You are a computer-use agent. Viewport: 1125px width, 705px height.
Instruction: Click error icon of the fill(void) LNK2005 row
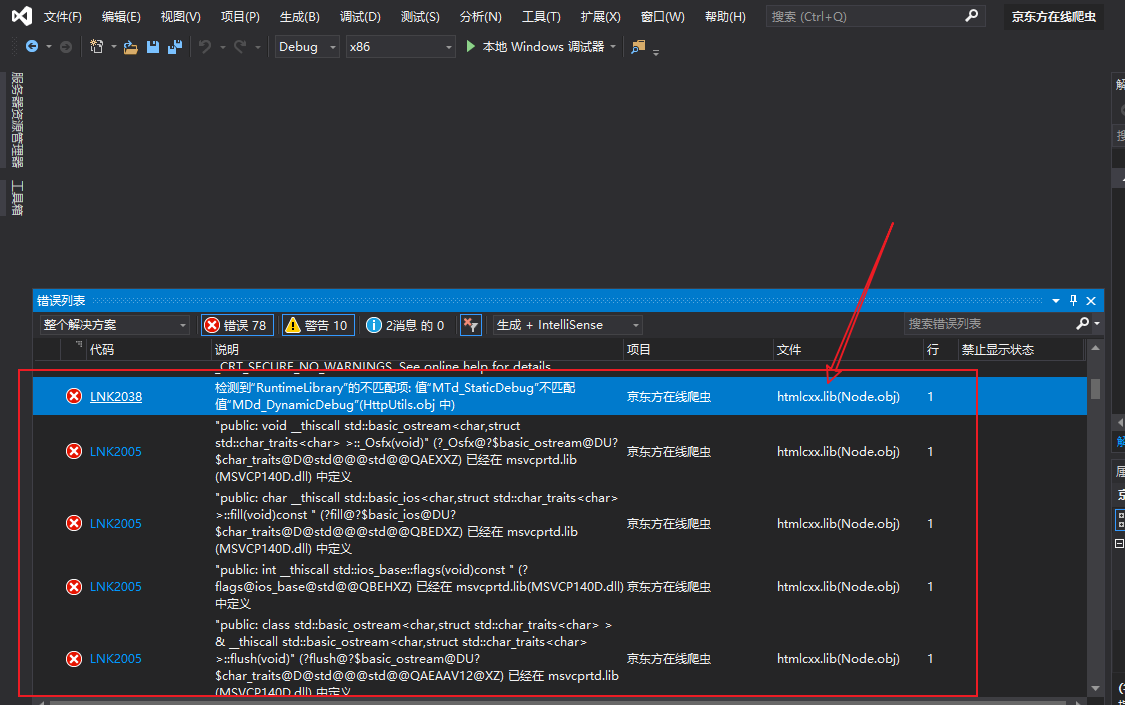74,523
